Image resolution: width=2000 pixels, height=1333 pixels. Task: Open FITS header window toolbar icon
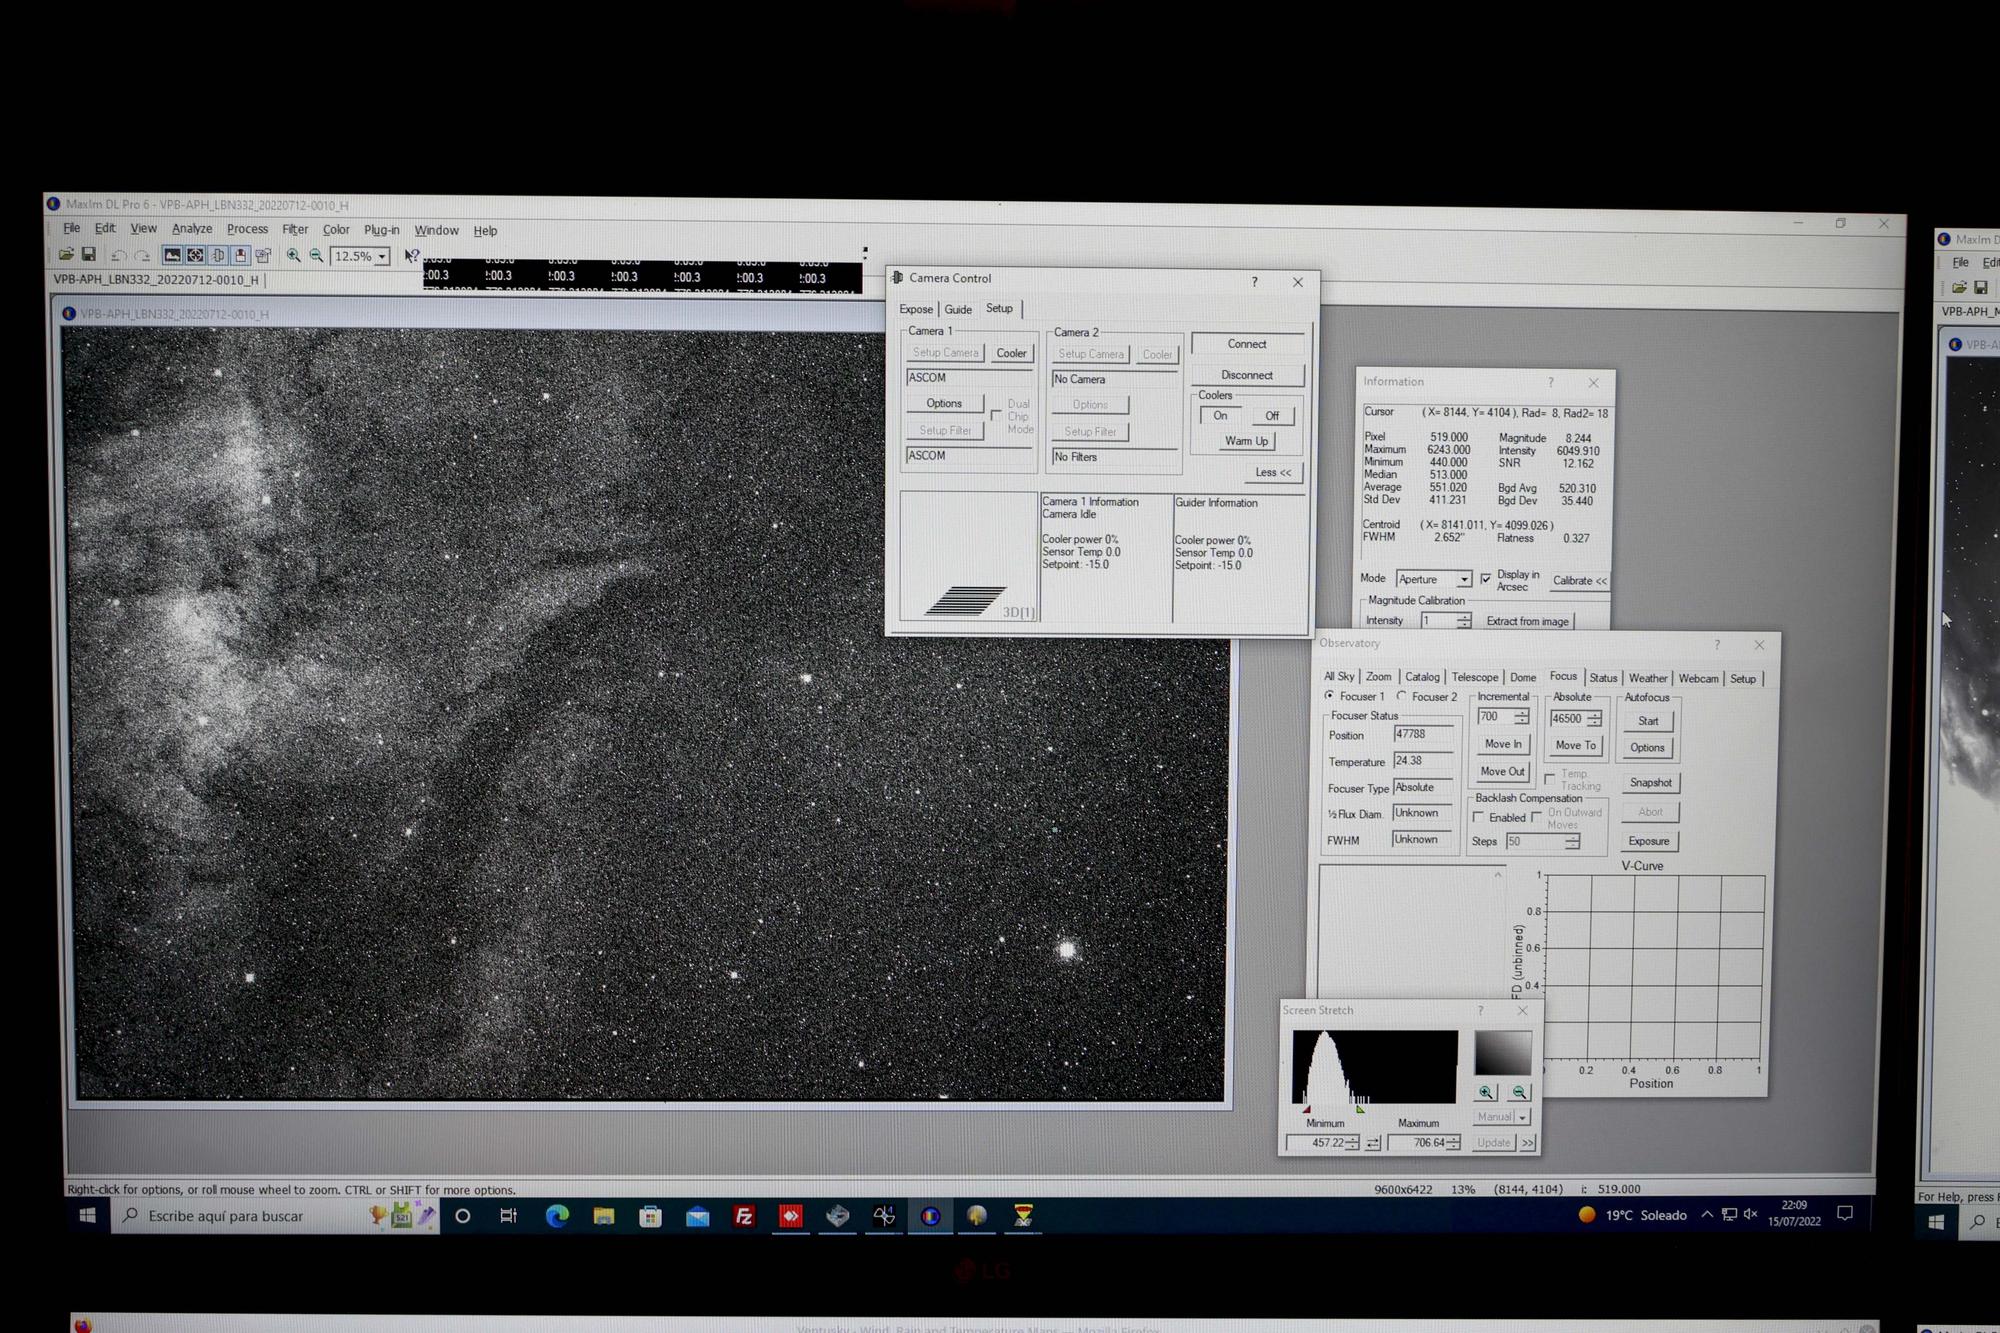(263, 256)
